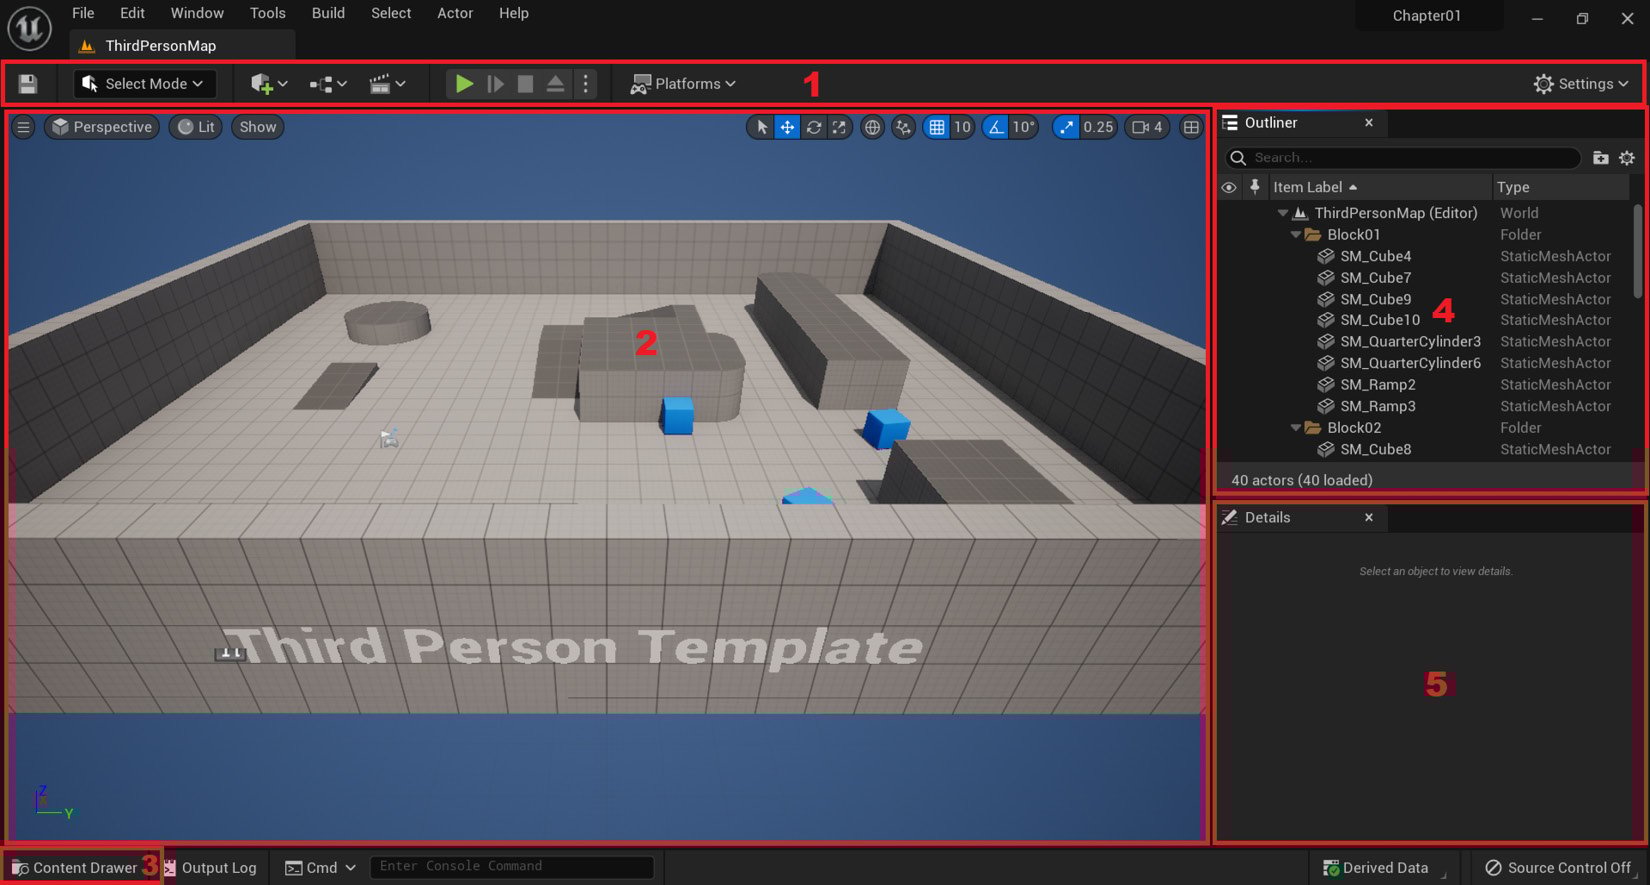
Task: Open the grid snap value 10 menu
Action: [x=962, y=127]
